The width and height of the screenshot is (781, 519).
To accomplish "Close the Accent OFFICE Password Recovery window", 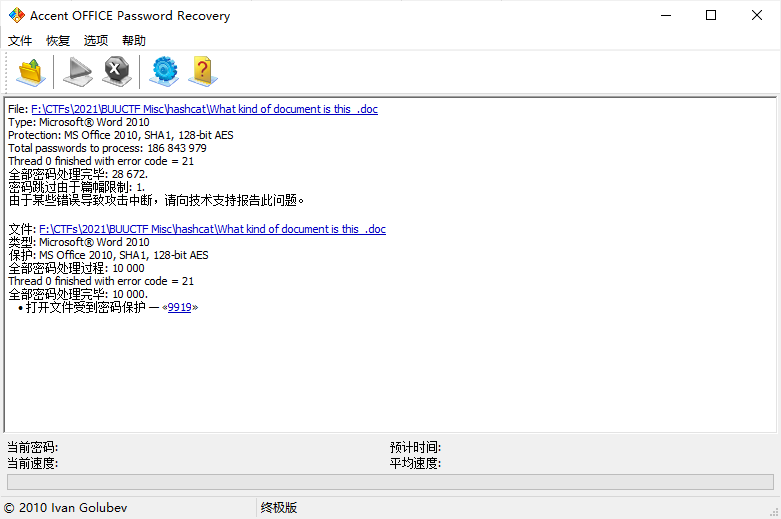I will click(x=757, y=16).
